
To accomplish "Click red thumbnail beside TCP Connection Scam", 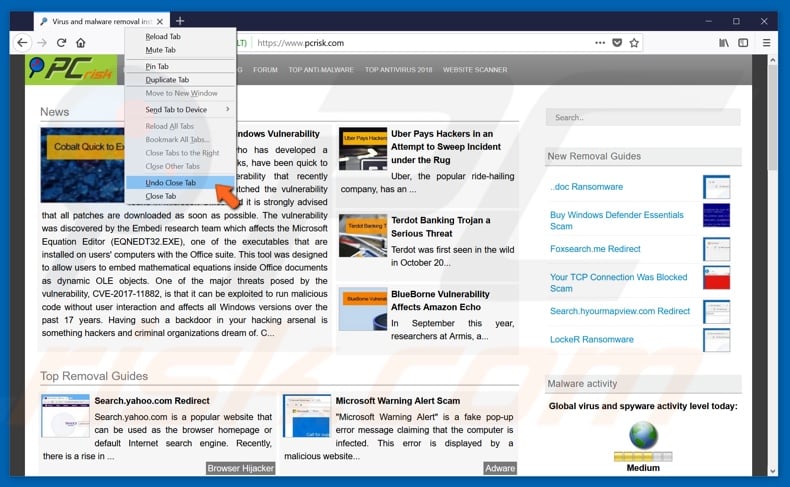I will coord(716,279).
